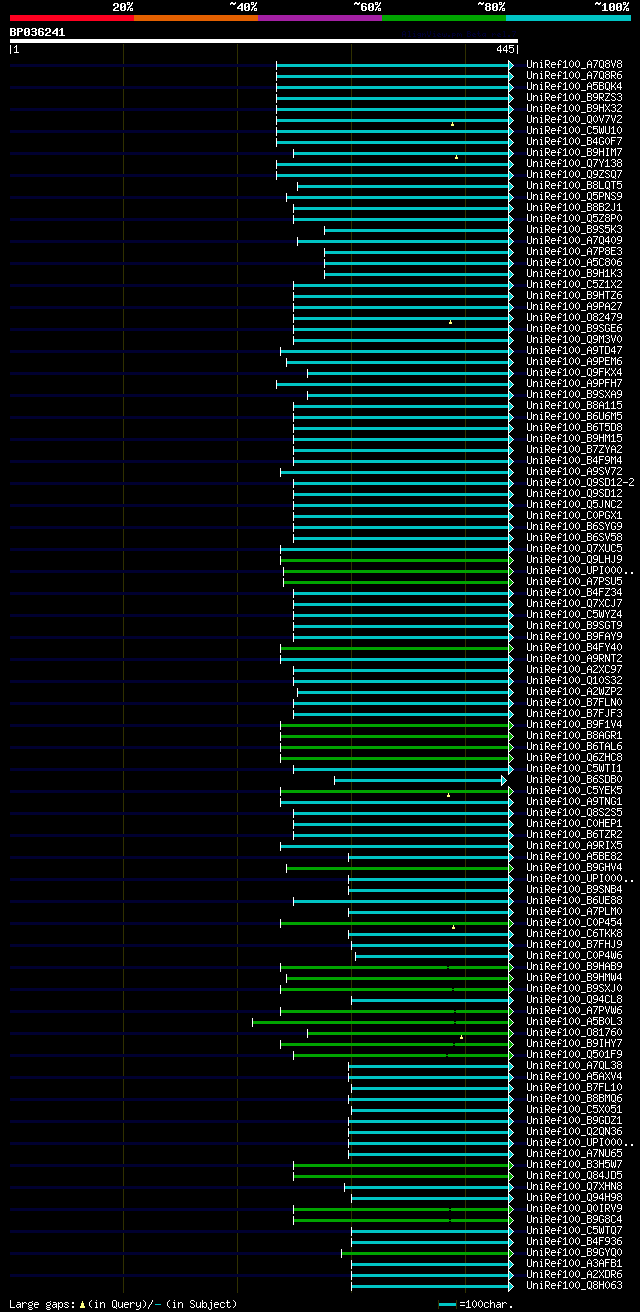Select hit label UniRef100_O82479
Viewport: 640px width, 1312px height.
574,318
